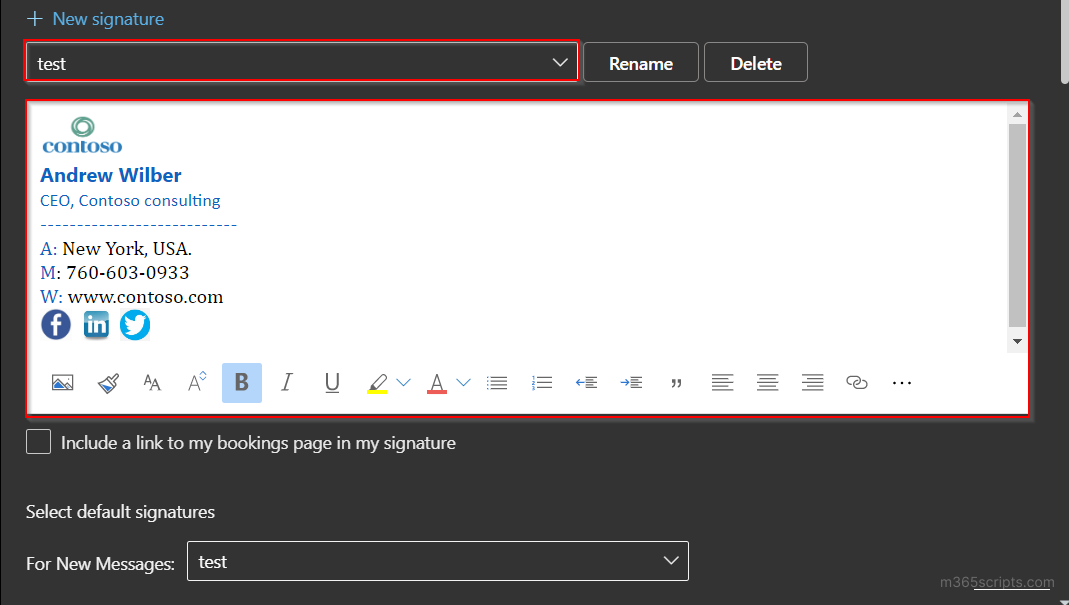Insert an image into the signature
This screenshot has width=1069, height=605.
pos(63,382)
